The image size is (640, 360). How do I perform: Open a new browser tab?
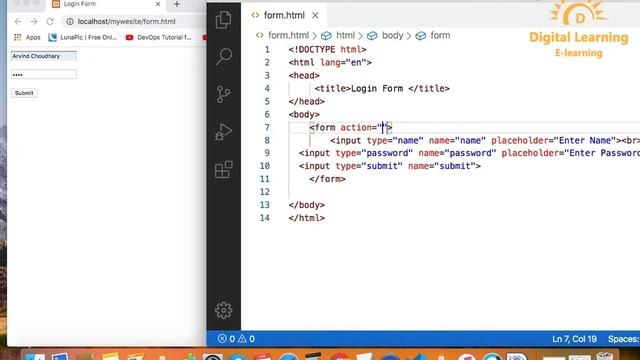tap(177, 4)
